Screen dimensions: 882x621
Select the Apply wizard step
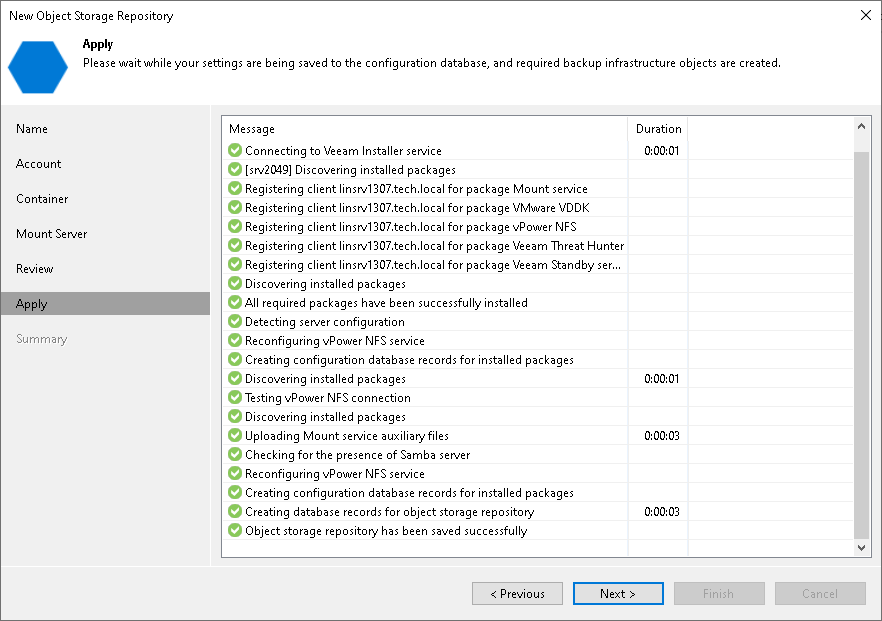pyautogui.click(x=106, y=304)
